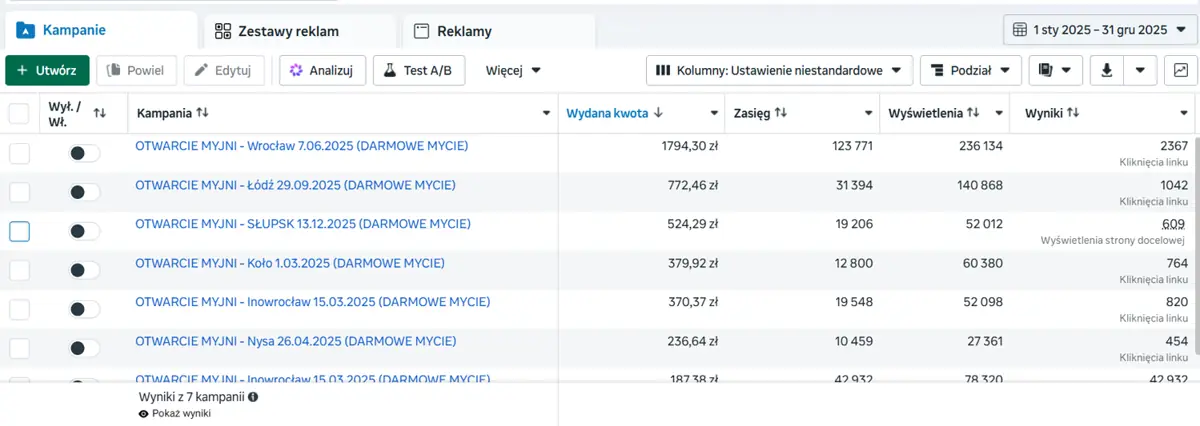
Task: Open Kolumny settings dropdown
Action: 779,70
